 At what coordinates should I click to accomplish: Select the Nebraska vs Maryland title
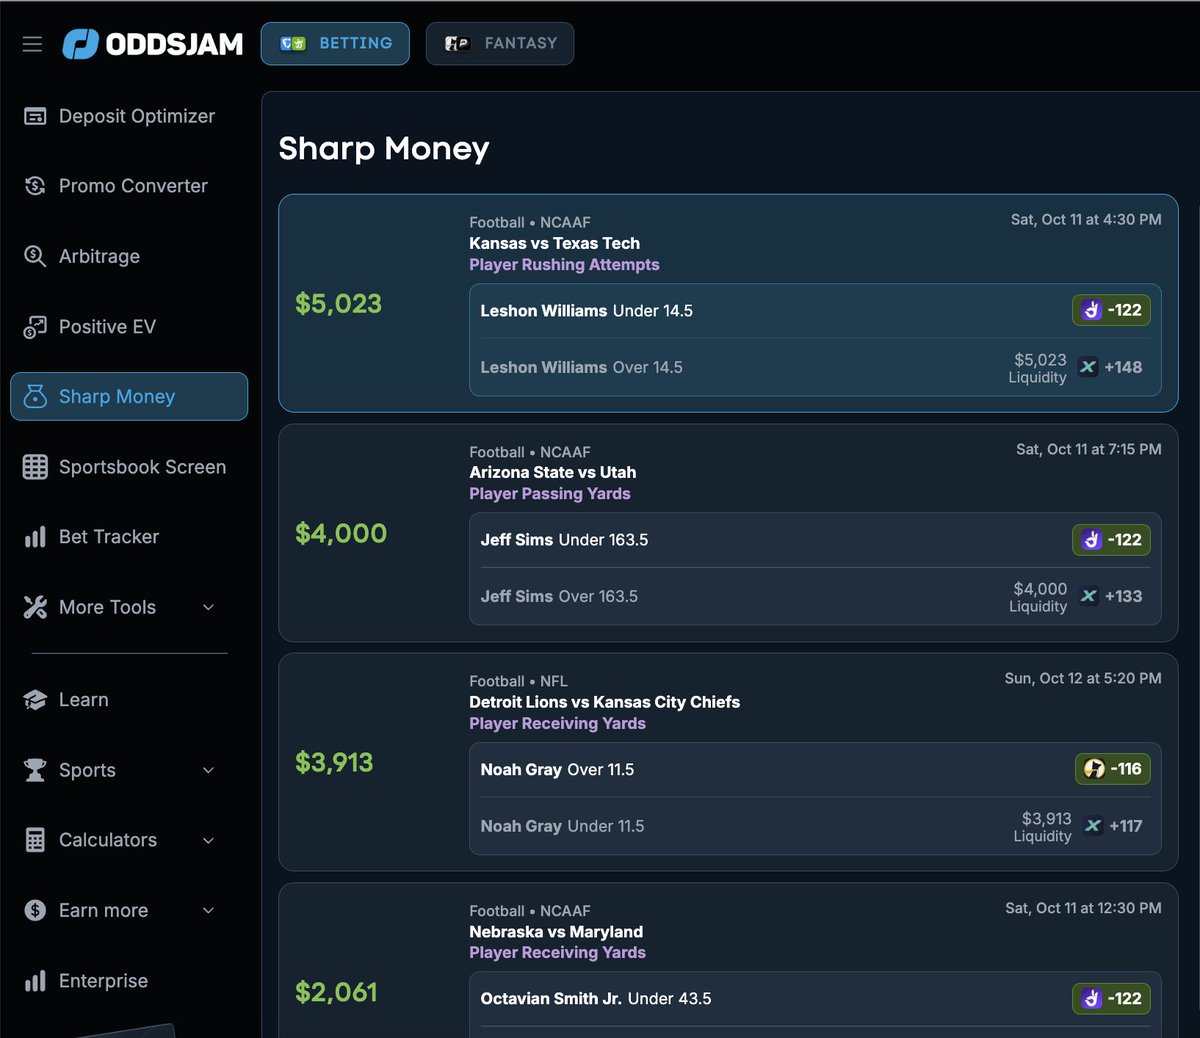[556, 932]
